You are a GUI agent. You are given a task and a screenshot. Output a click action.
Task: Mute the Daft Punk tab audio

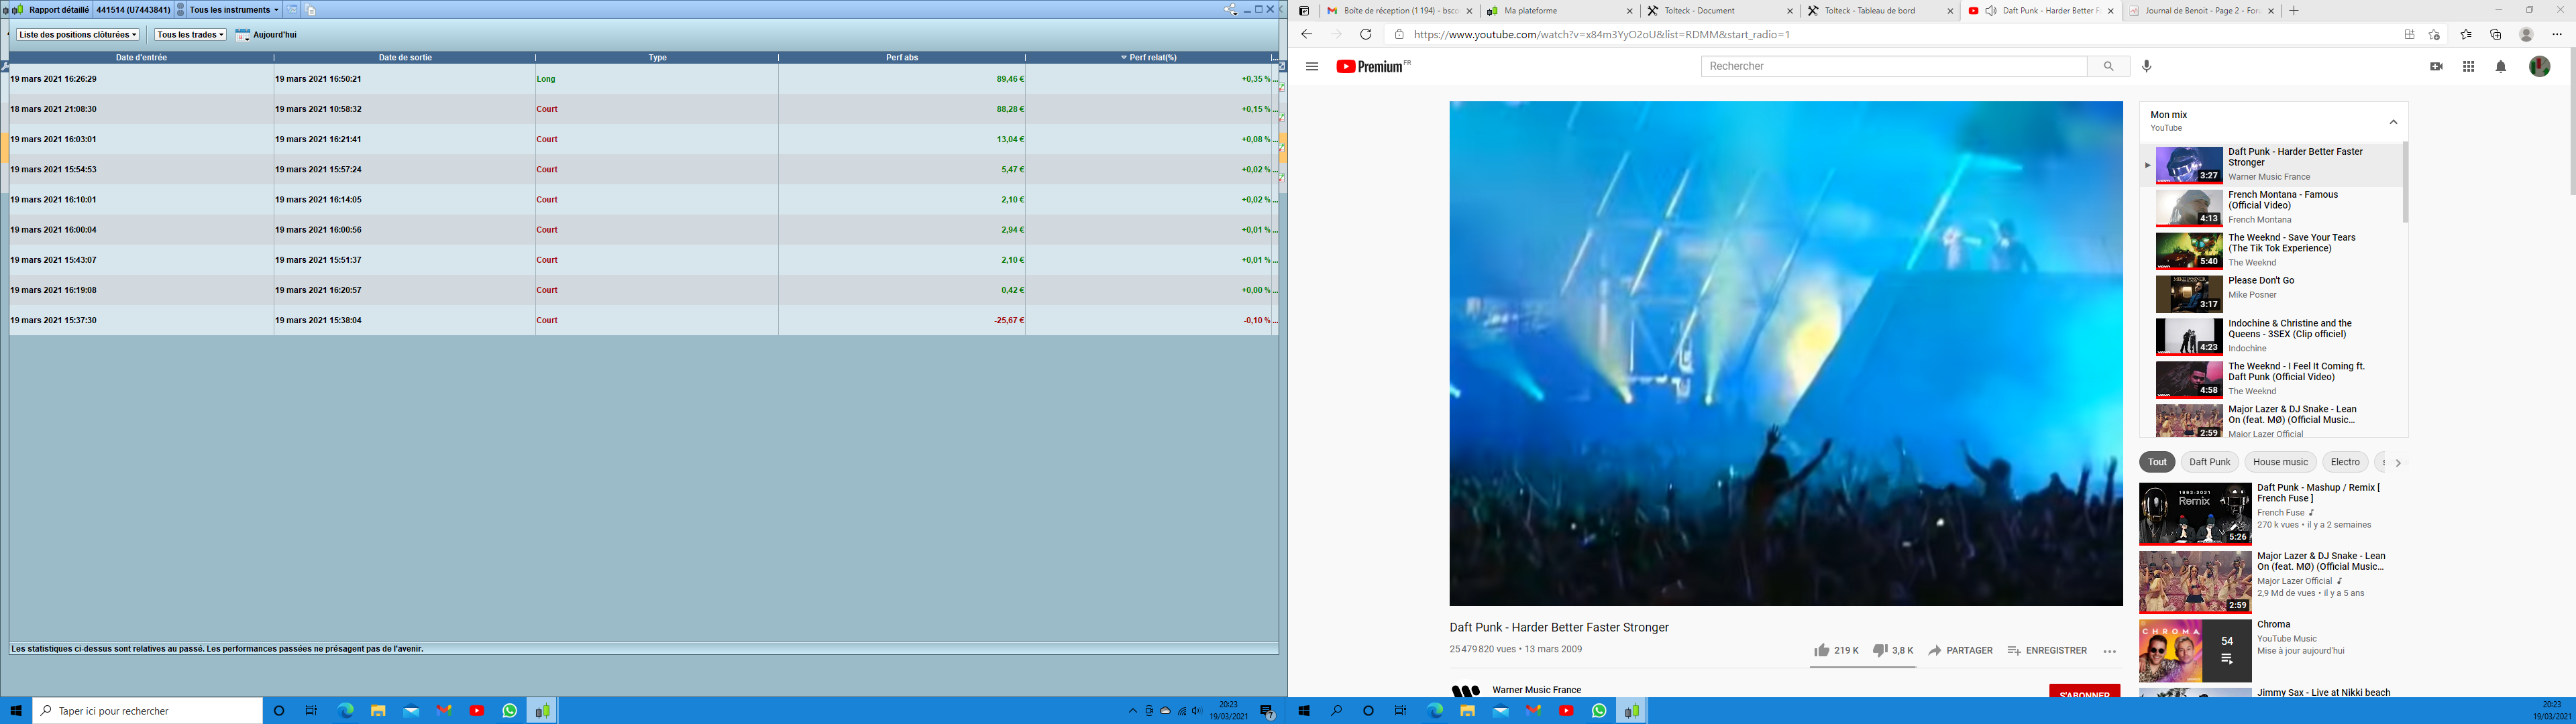1991,11
